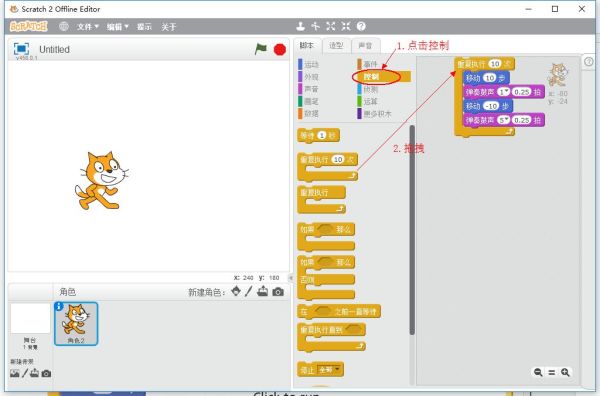Click the blocks palette vertical scrollbar

pyautogui.click(x=412, y=230)
